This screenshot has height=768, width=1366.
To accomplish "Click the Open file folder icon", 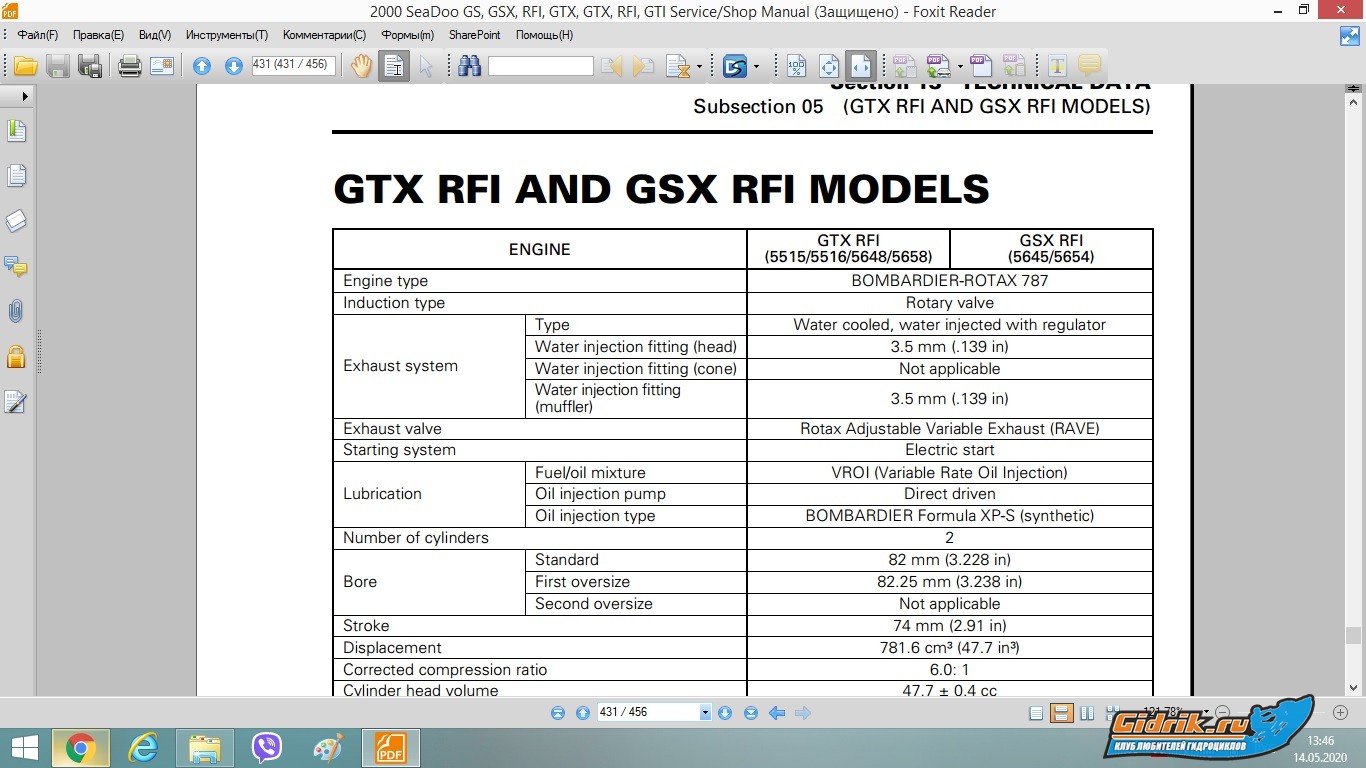I will pyautogui.click(x=25, y=67).
